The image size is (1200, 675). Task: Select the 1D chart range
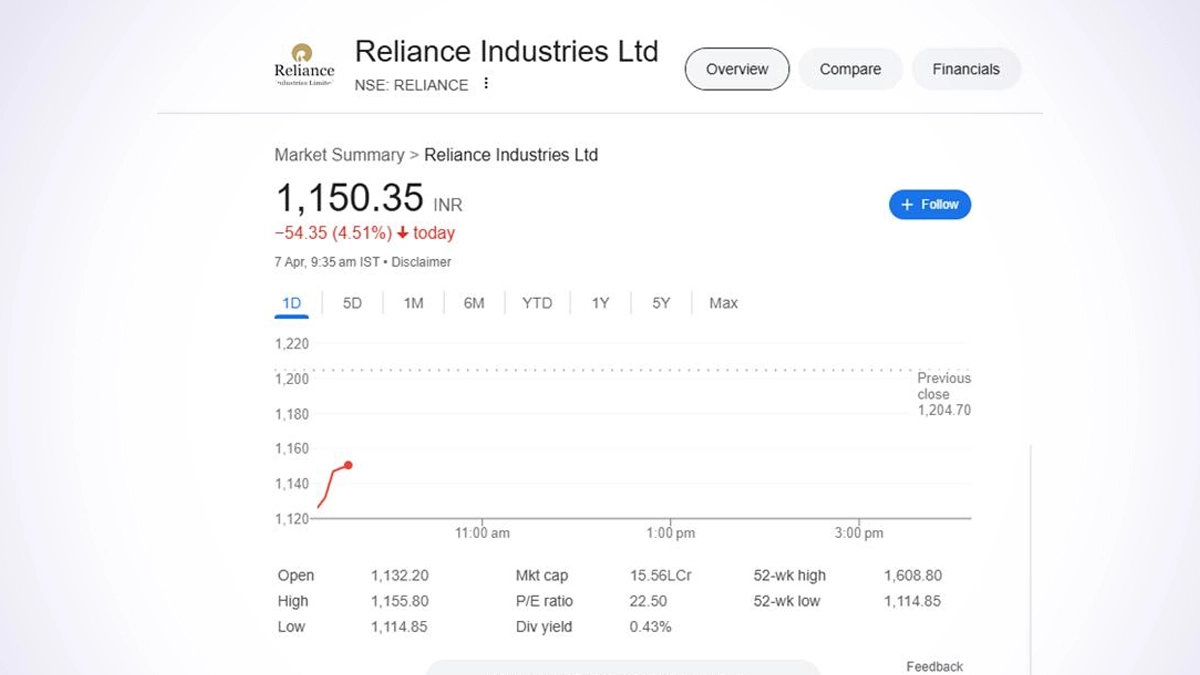(291, 303)
